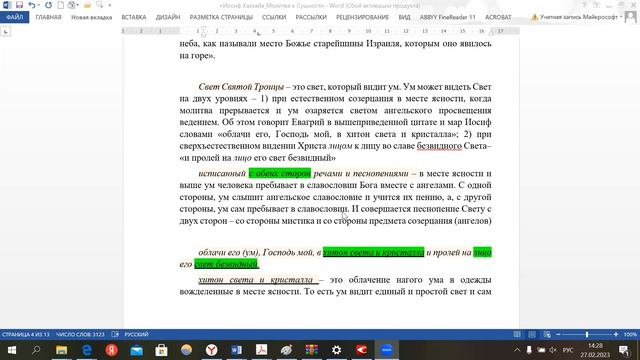
Task: Open the Новая вкладка tab
Action: (91, 17)
